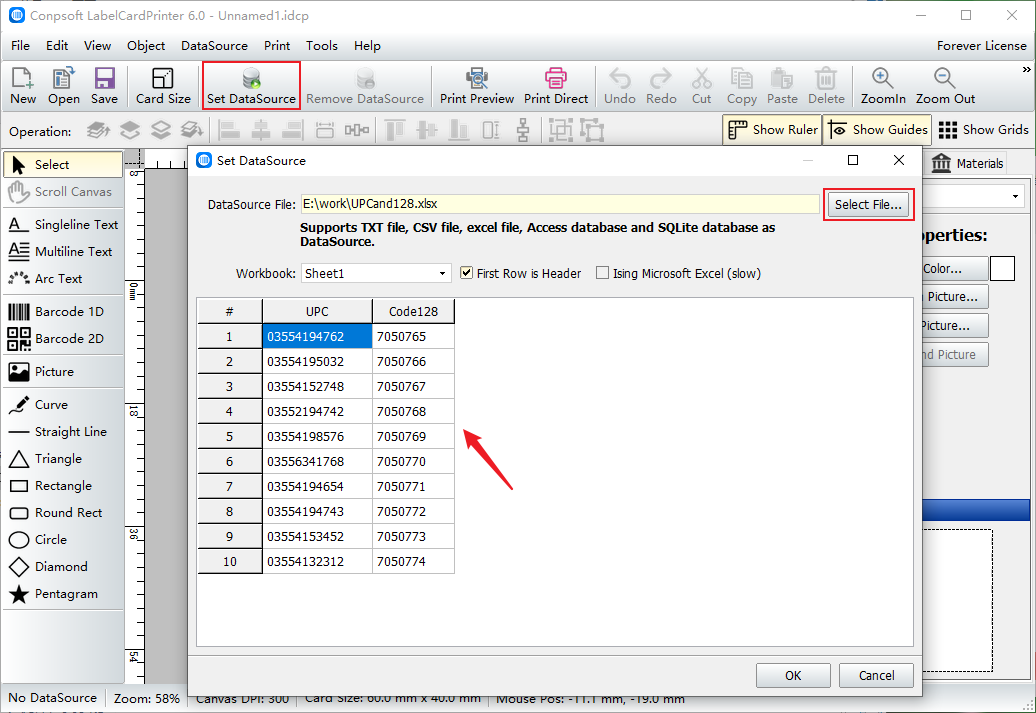Open the Object menu
This screenshot has width=1036, height=713.
click(146, 46)
